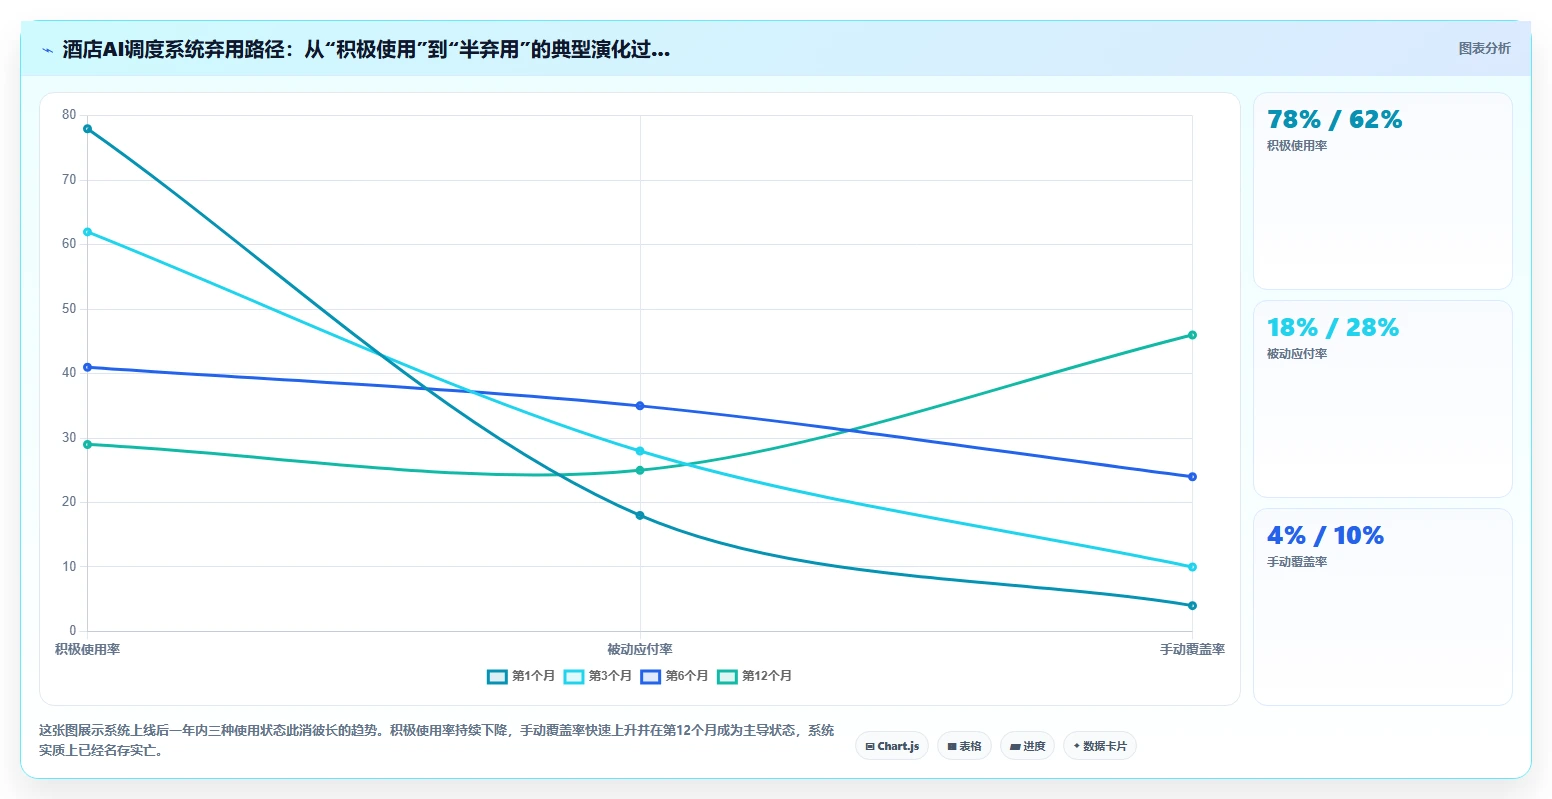
Task: Click the 第3个月 point at 10 on 手动覆盖率
Action: 1192,567
